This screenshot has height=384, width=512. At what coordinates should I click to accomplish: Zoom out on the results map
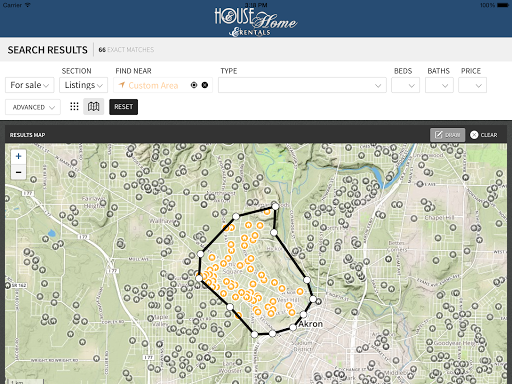click(18, 172)
